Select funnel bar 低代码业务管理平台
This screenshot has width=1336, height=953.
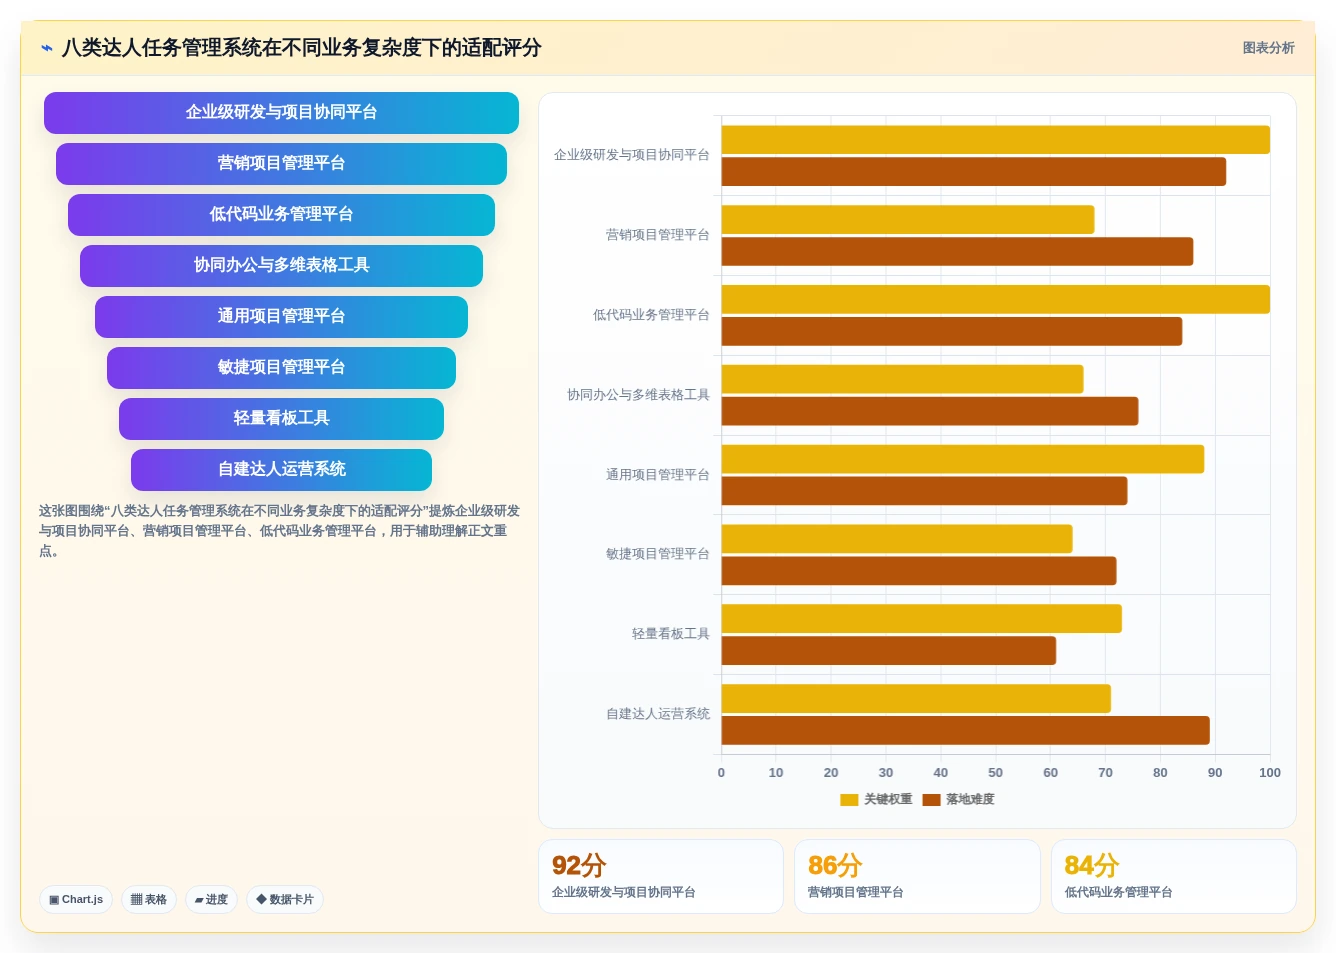(281, 215)
